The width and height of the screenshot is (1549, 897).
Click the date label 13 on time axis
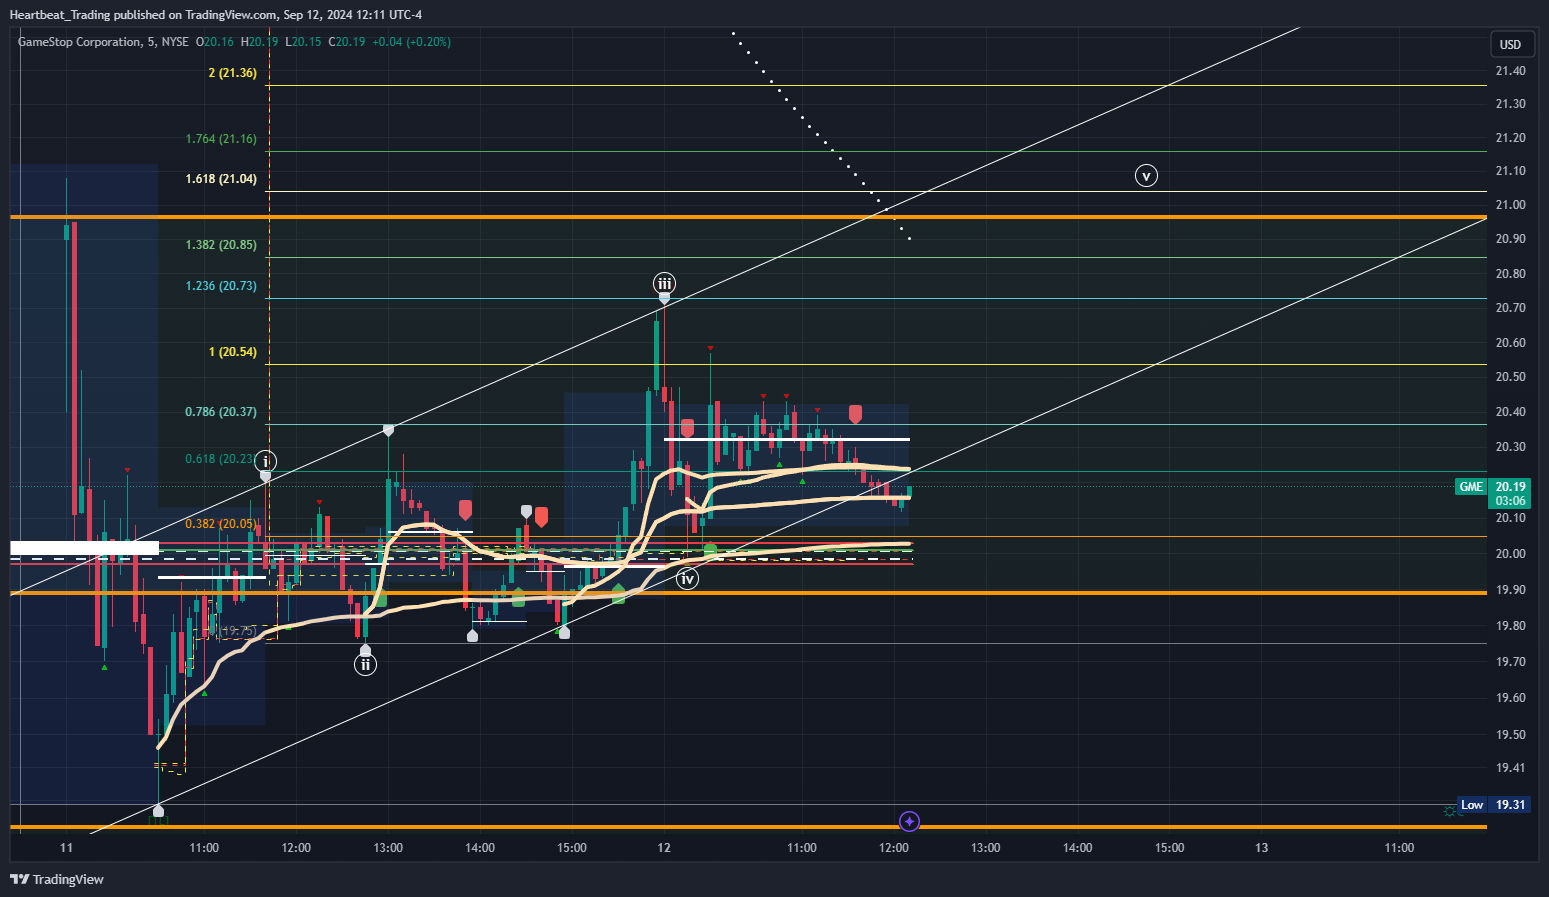(x=1262, y=848)
